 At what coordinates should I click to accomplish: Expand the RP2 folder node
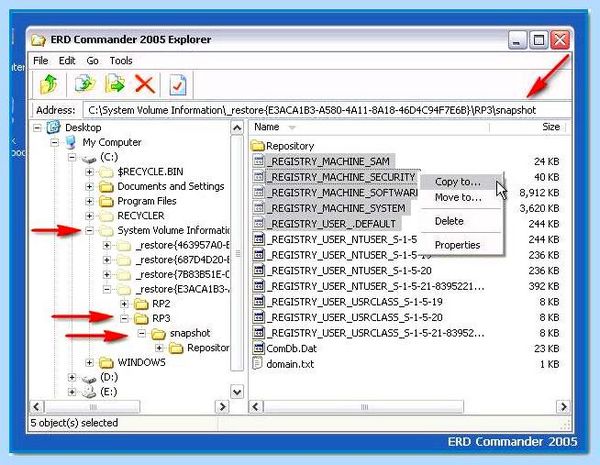[x=124, y=304]
